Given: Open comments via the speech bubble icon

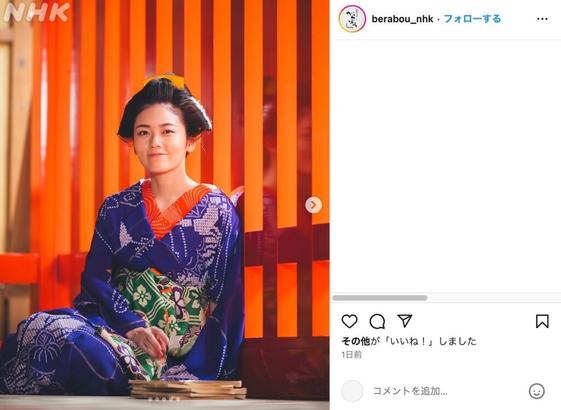Looking at the screenshot, I should pos(377,321).
